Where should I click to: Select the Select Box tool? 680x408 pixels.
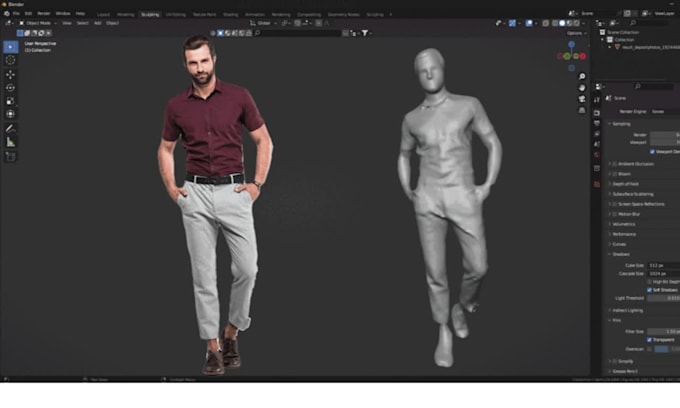(x=10, y=47)
